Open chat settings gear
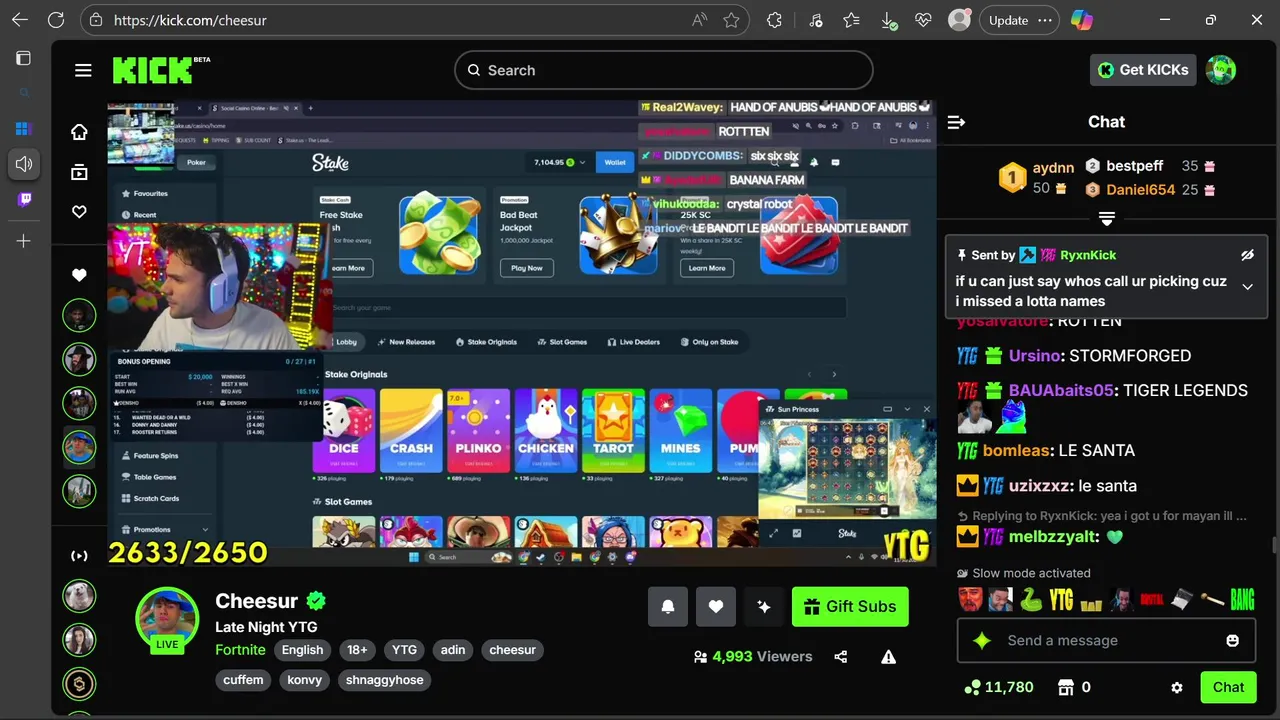 click(1177, 688)
